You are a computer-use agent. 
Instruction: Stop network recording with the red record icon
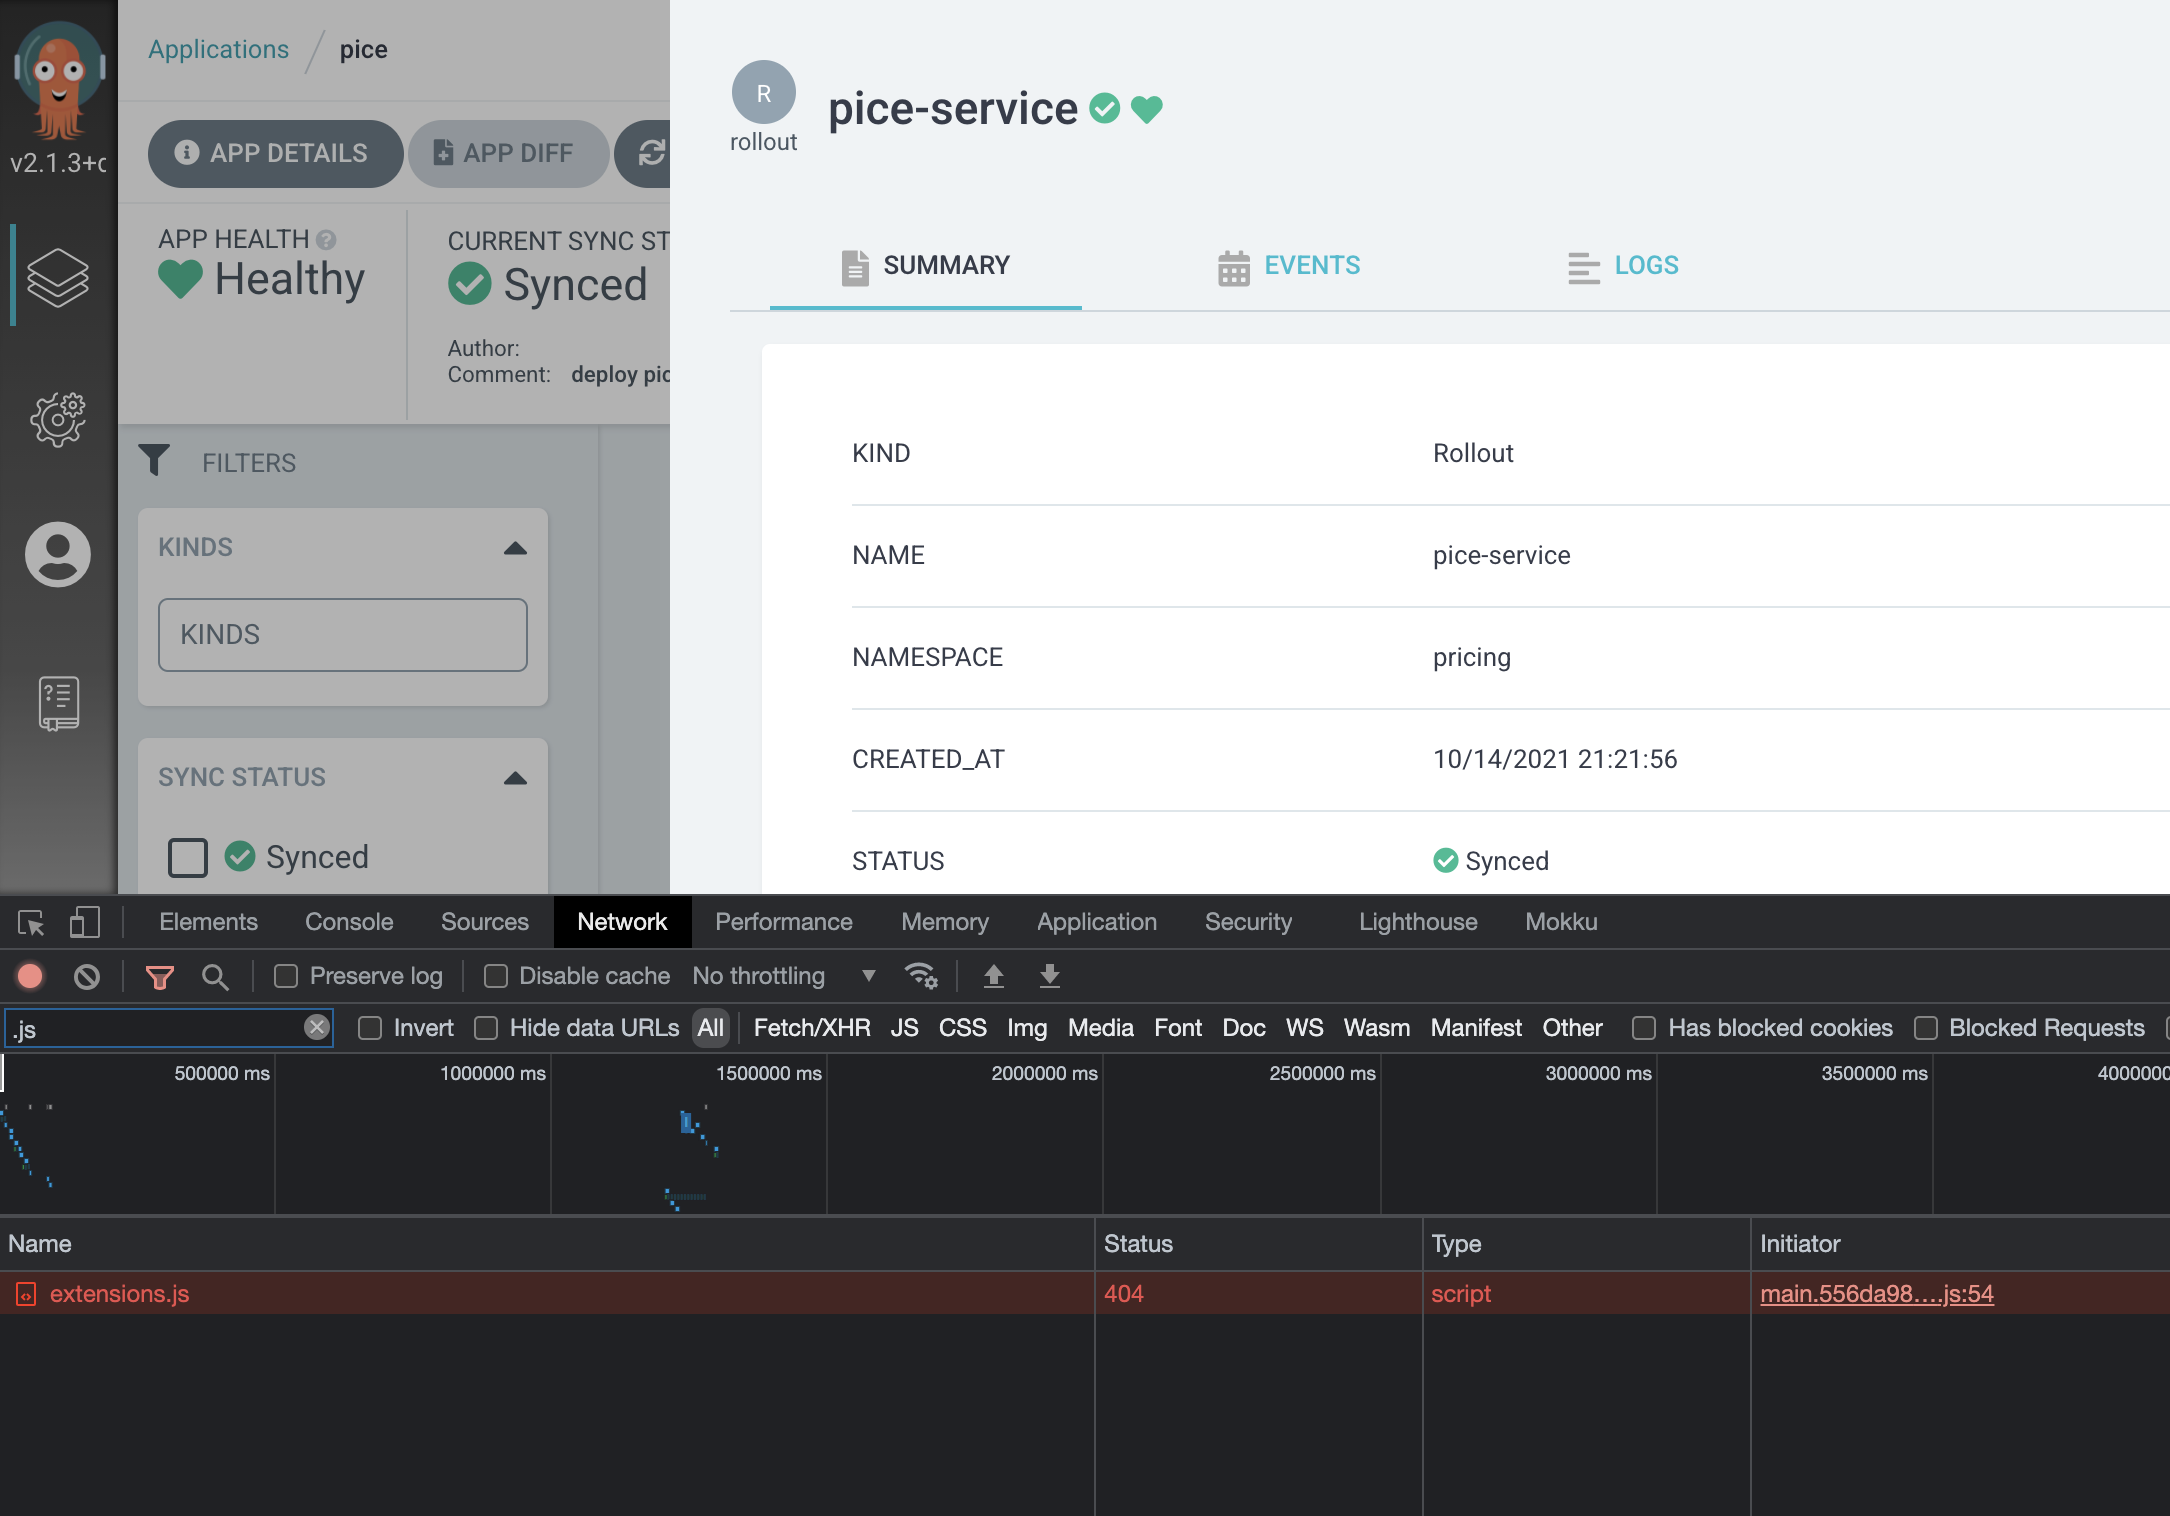[x=29, y=977]
